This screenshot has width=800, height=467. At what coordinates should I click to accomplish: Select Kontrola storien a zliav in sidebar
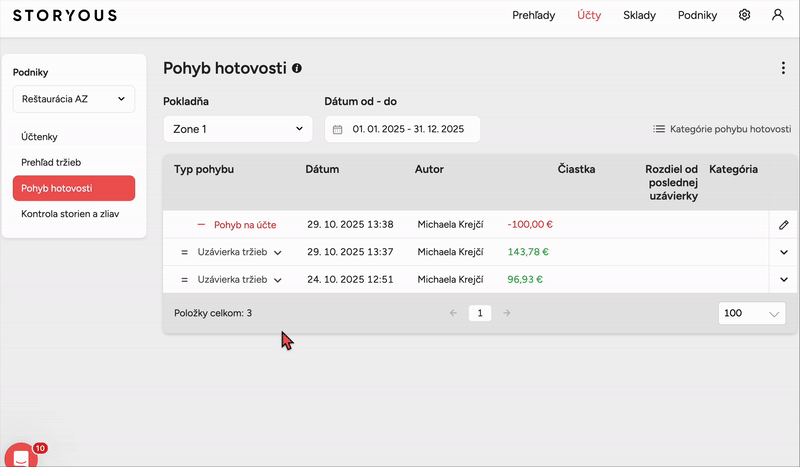tap(70, 214)
